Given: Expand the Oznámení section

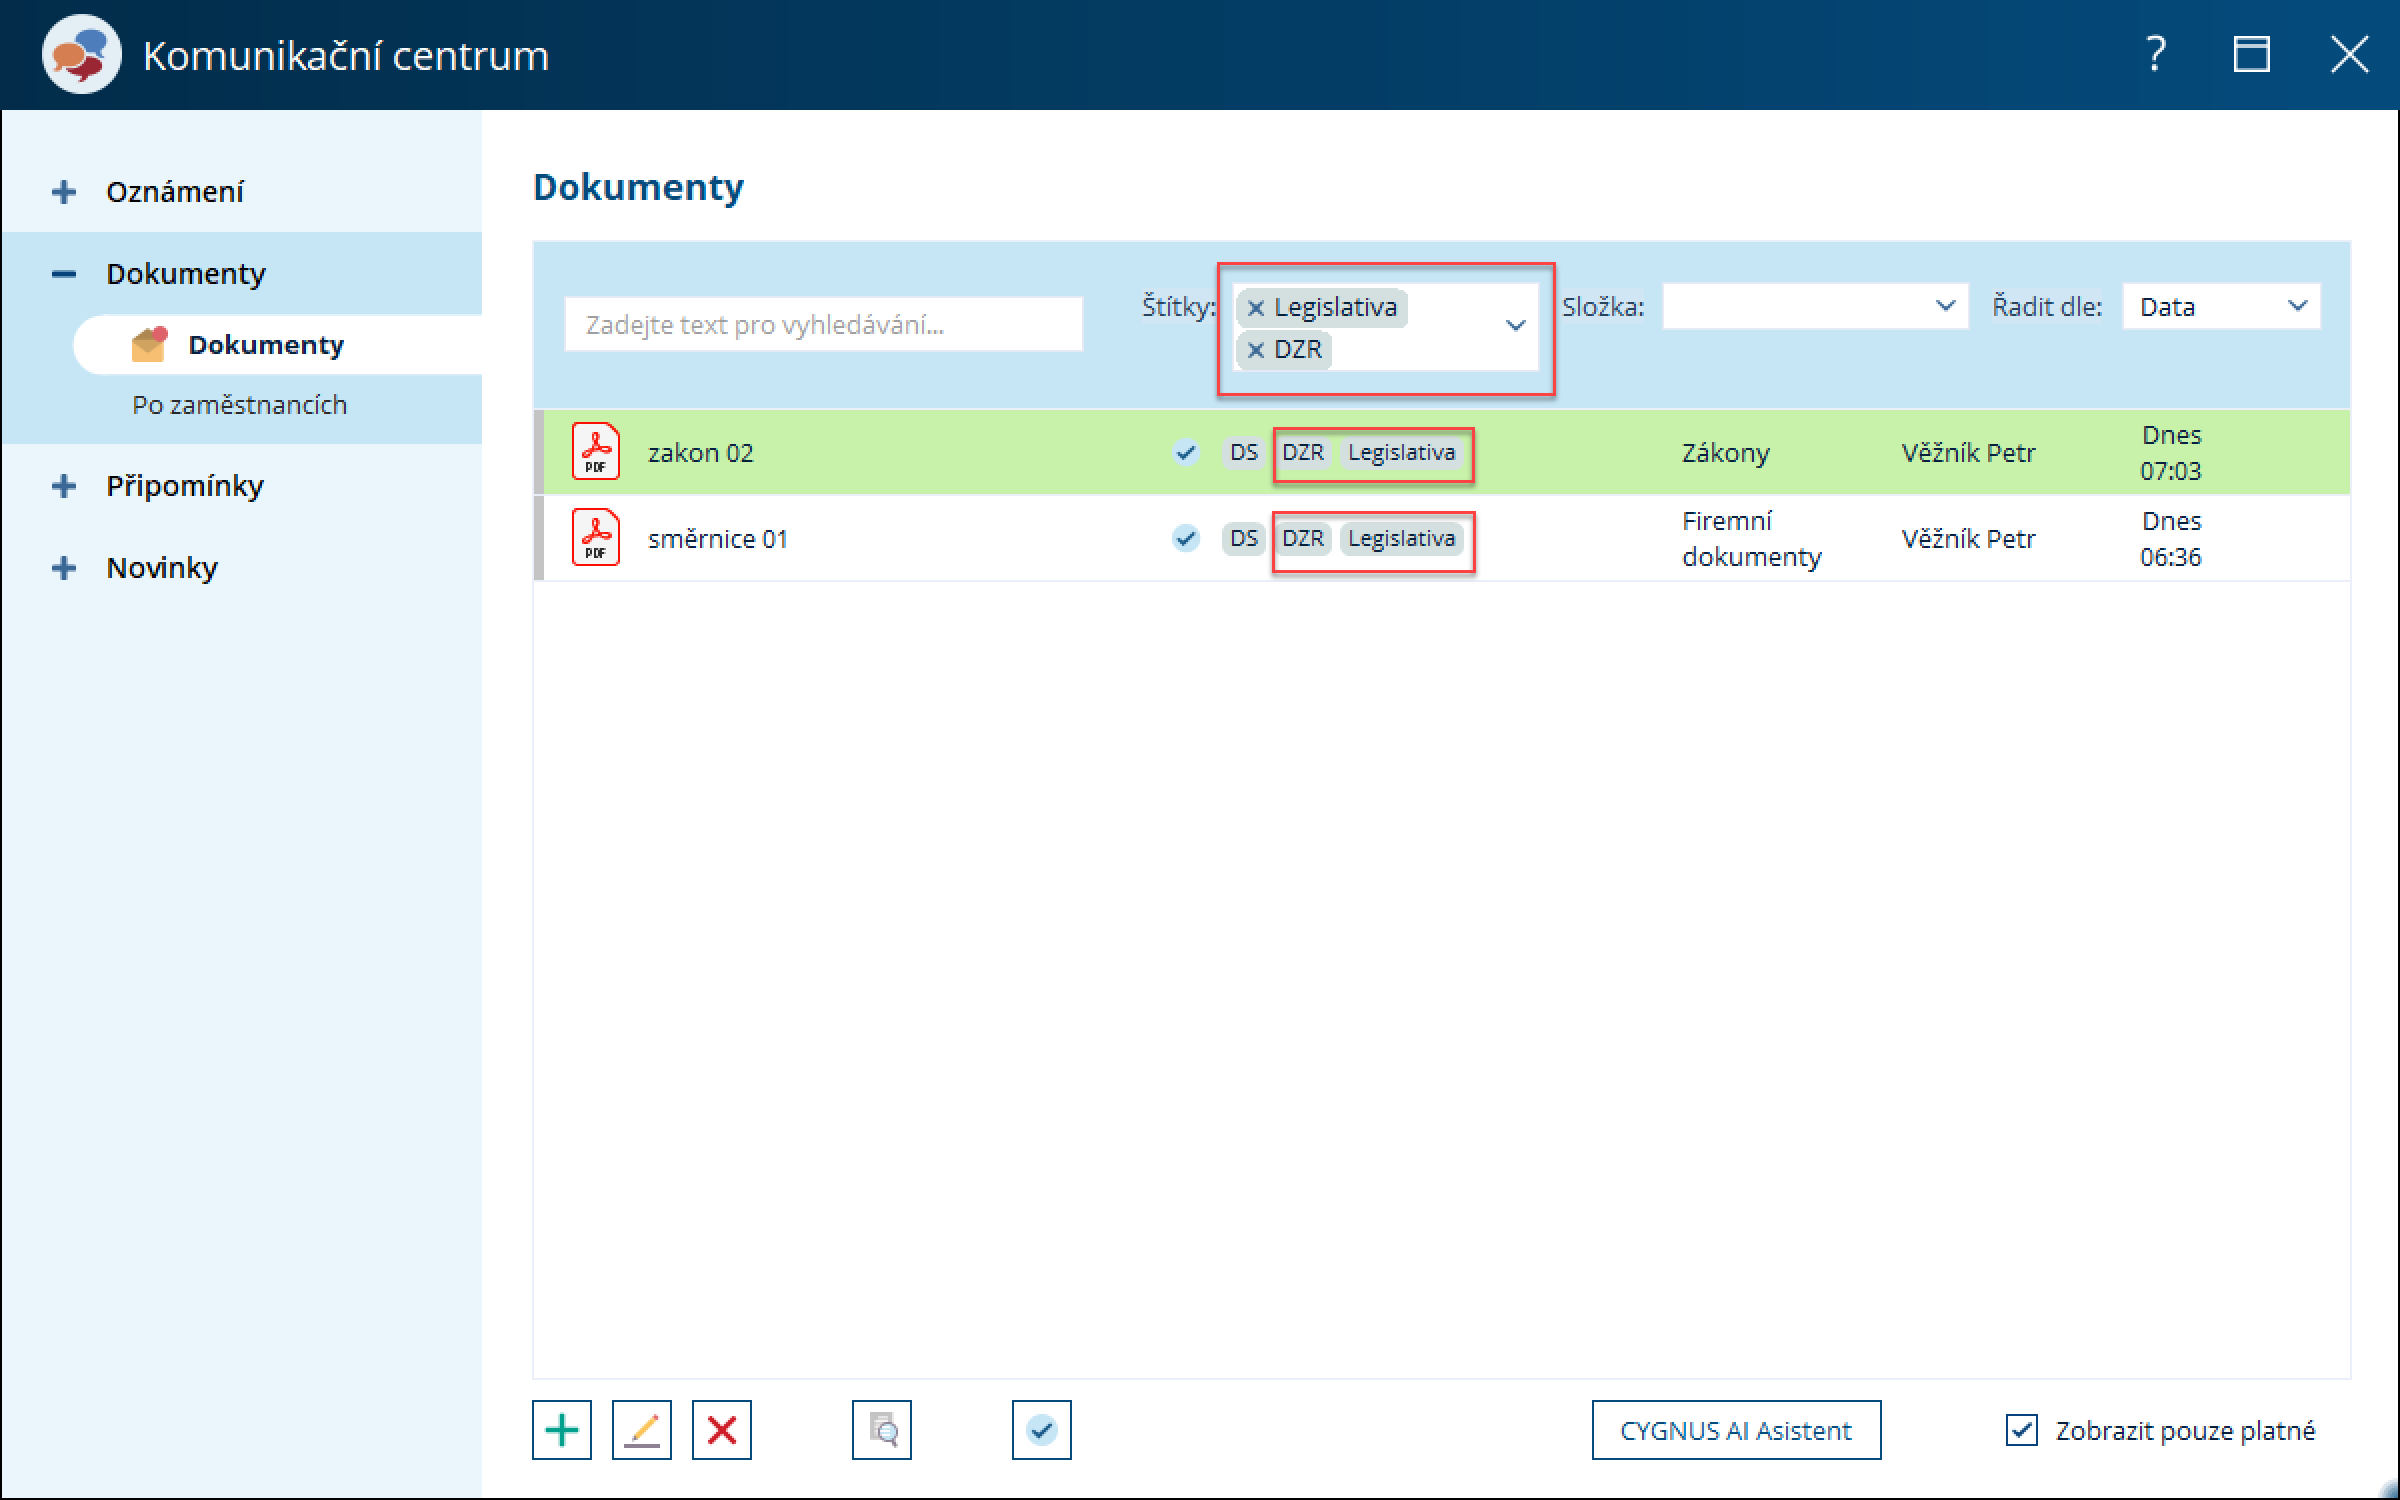Looking at the screenshot, I should pos(64,192).
